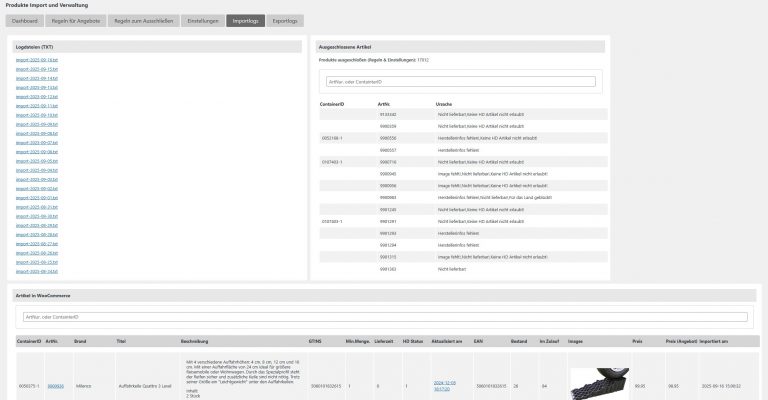Viewport: 768px width, 400px height.
Task: Click the Brand column header in WooCommerce table
Action: pyautogui.click(x=82, y=341)
